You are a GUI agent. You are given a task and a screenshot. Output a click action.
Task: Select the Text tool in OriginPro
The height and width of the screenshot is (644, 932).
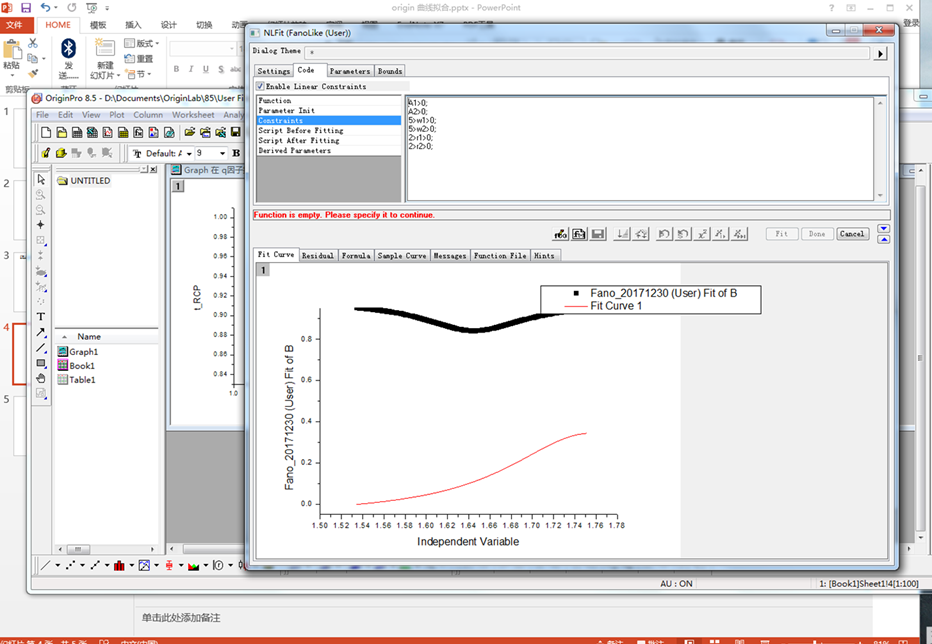click(40, 317)
